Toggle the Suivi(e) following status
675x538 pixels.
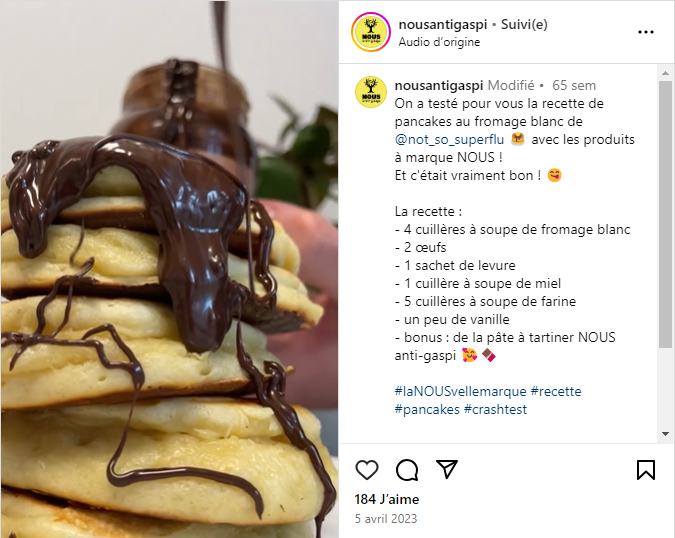pyautogui.click(x=524, y=25)
